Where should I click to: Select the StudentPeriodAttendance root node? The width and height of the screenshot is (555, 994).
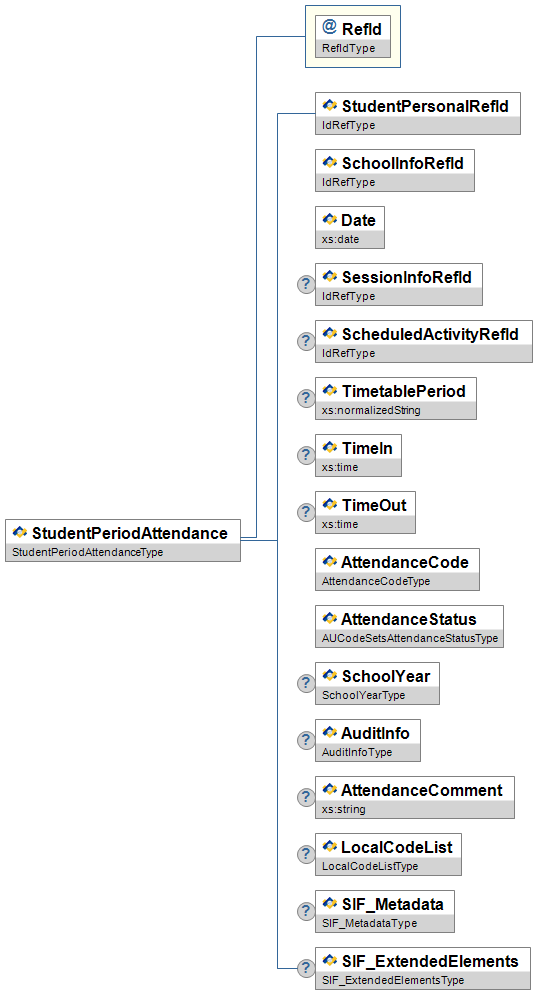click(x=123, y=540)
